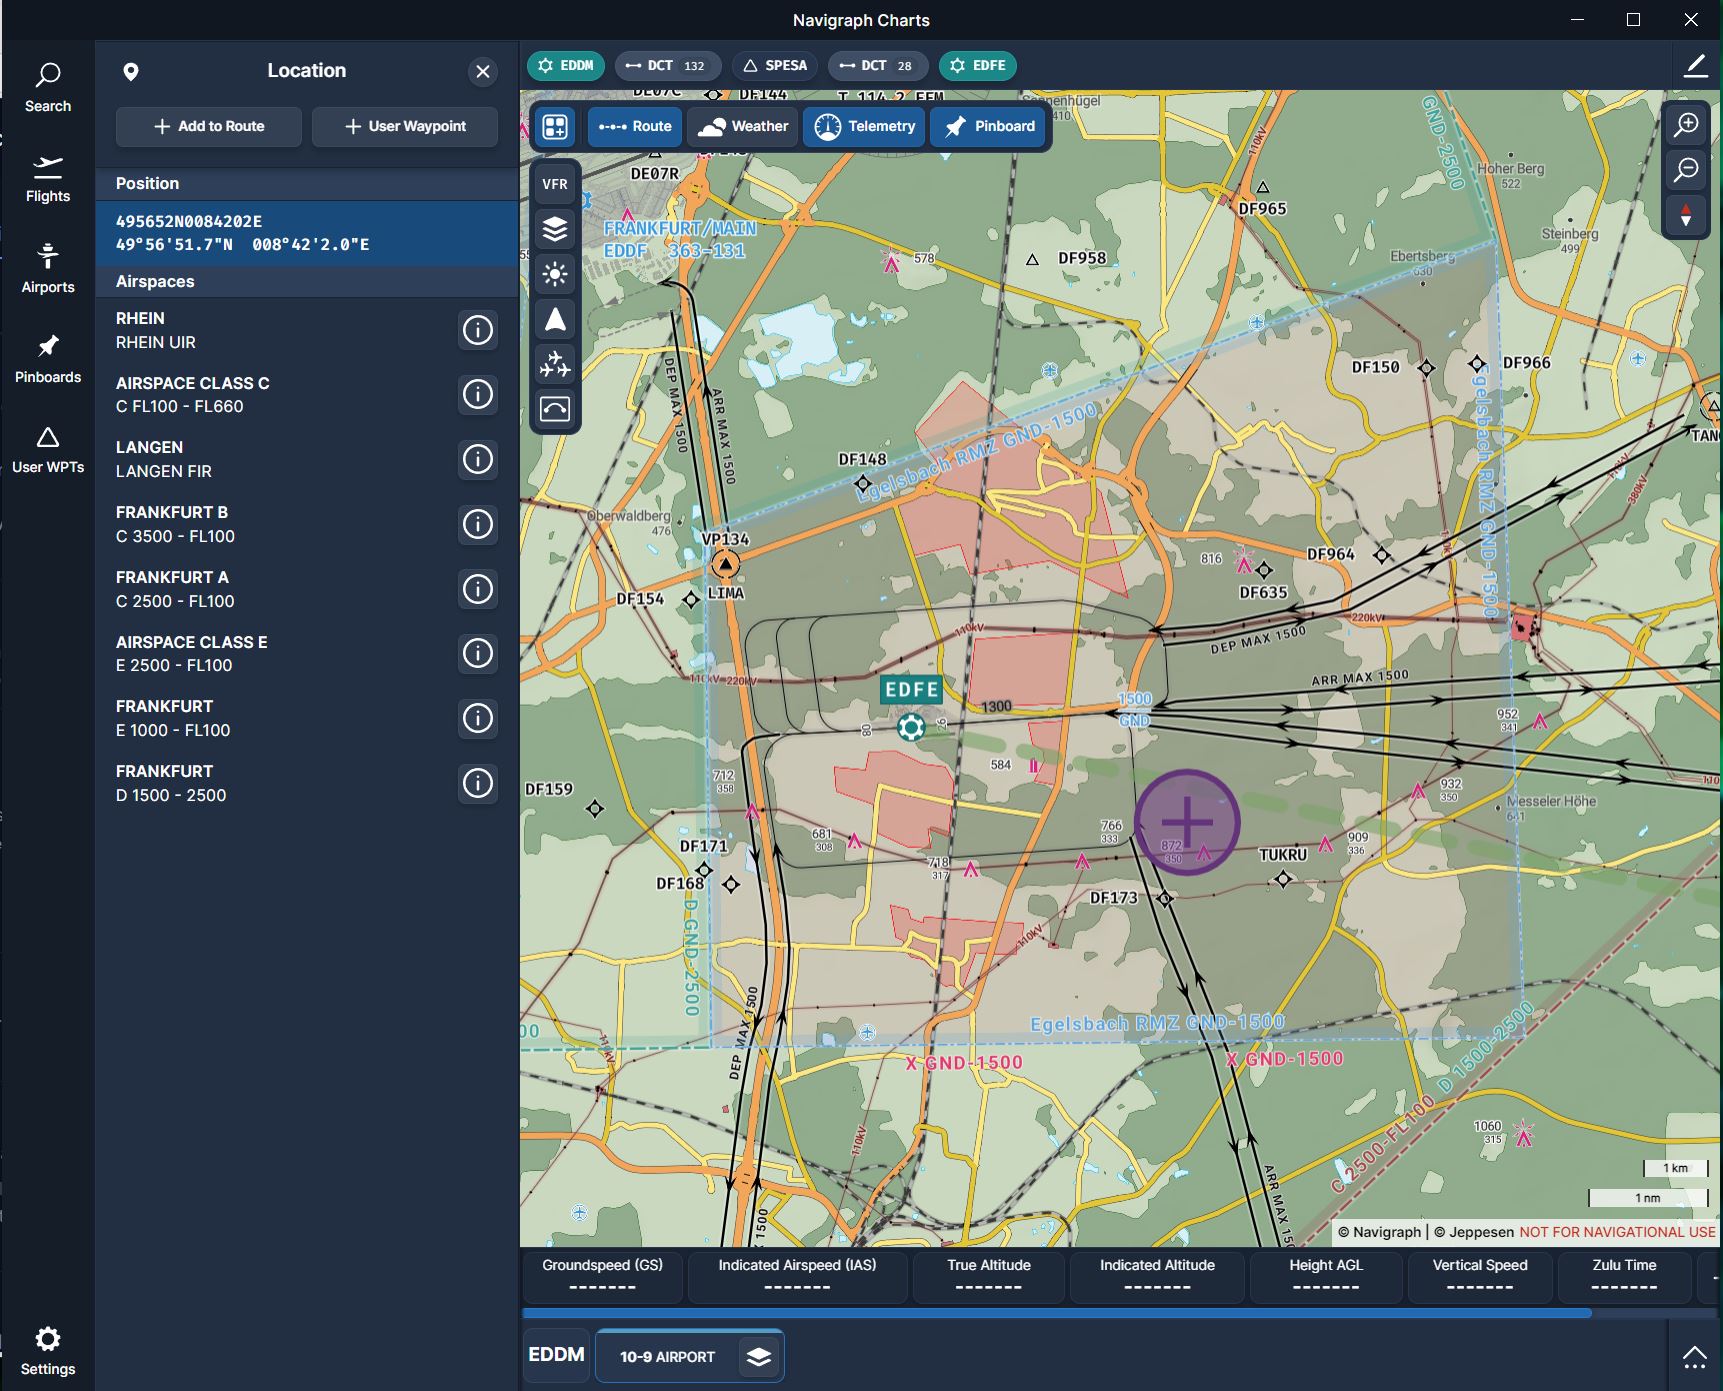Open the Search sidebar tab
The width and height of the screenshot is (1723, 1391).
pyautogui.click(x=48, y=88)
